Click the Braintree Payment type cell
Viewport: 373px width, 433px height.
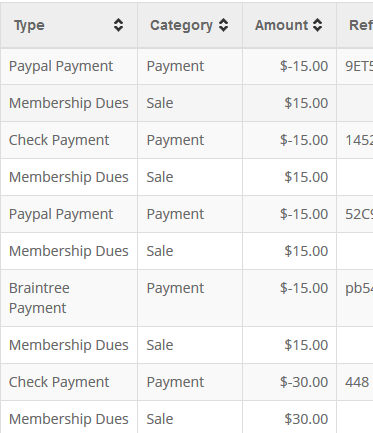coord(39,298)
